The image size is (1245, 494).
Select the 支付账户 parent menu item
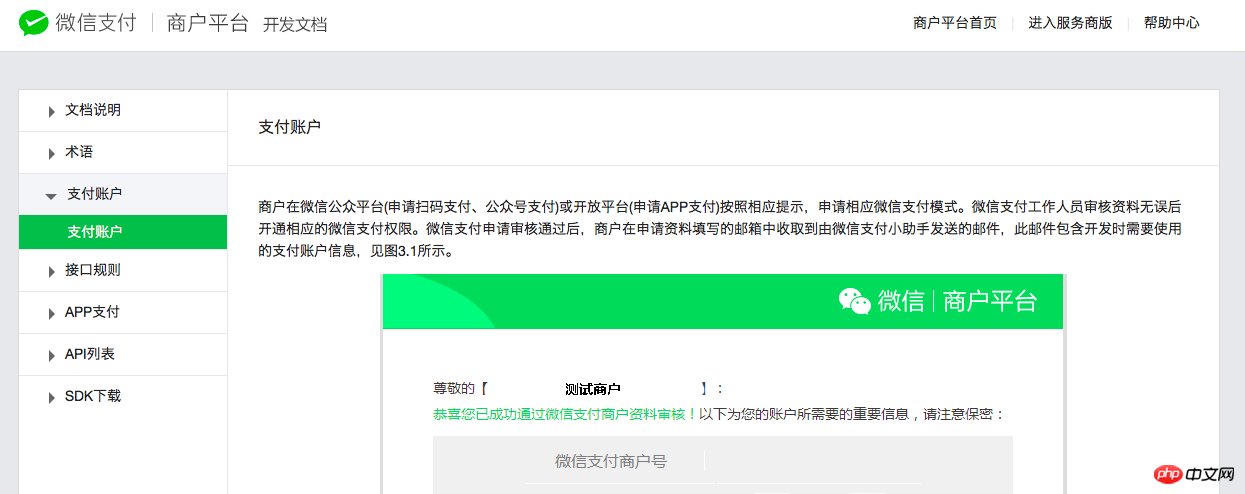point(123,194)
